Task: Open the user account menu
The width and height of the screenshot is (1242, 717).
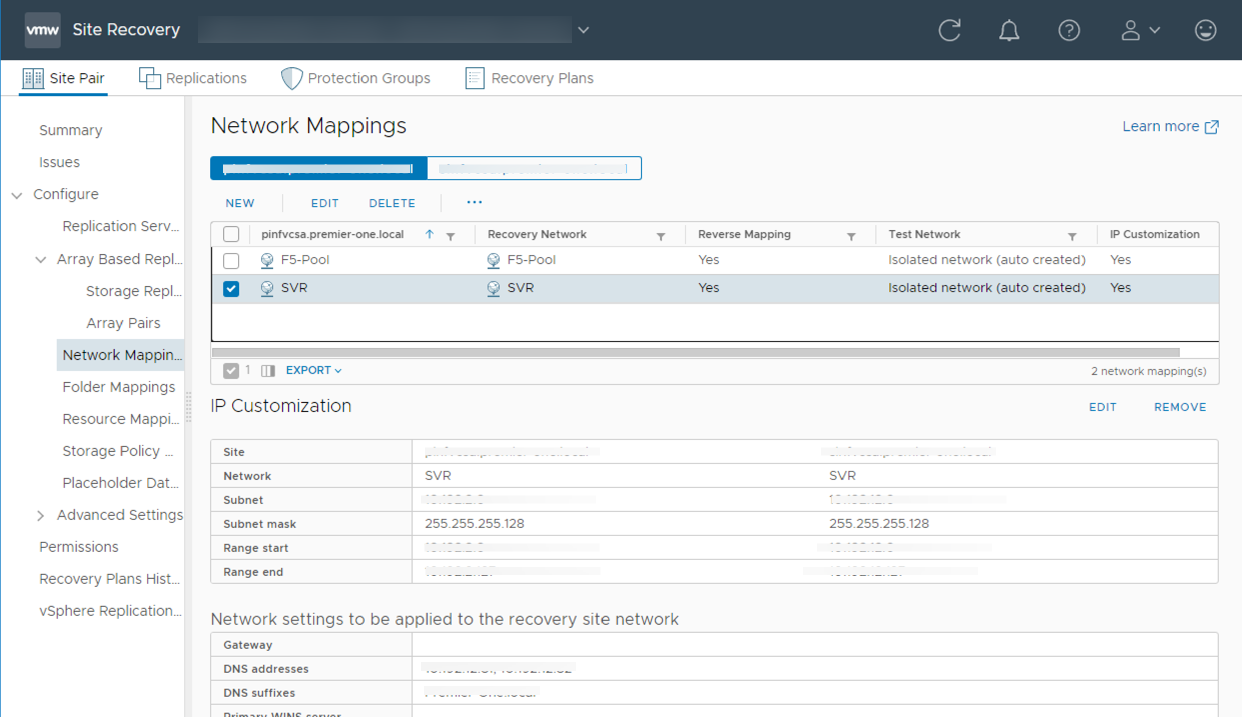Action: click(x=1140, y=30)
